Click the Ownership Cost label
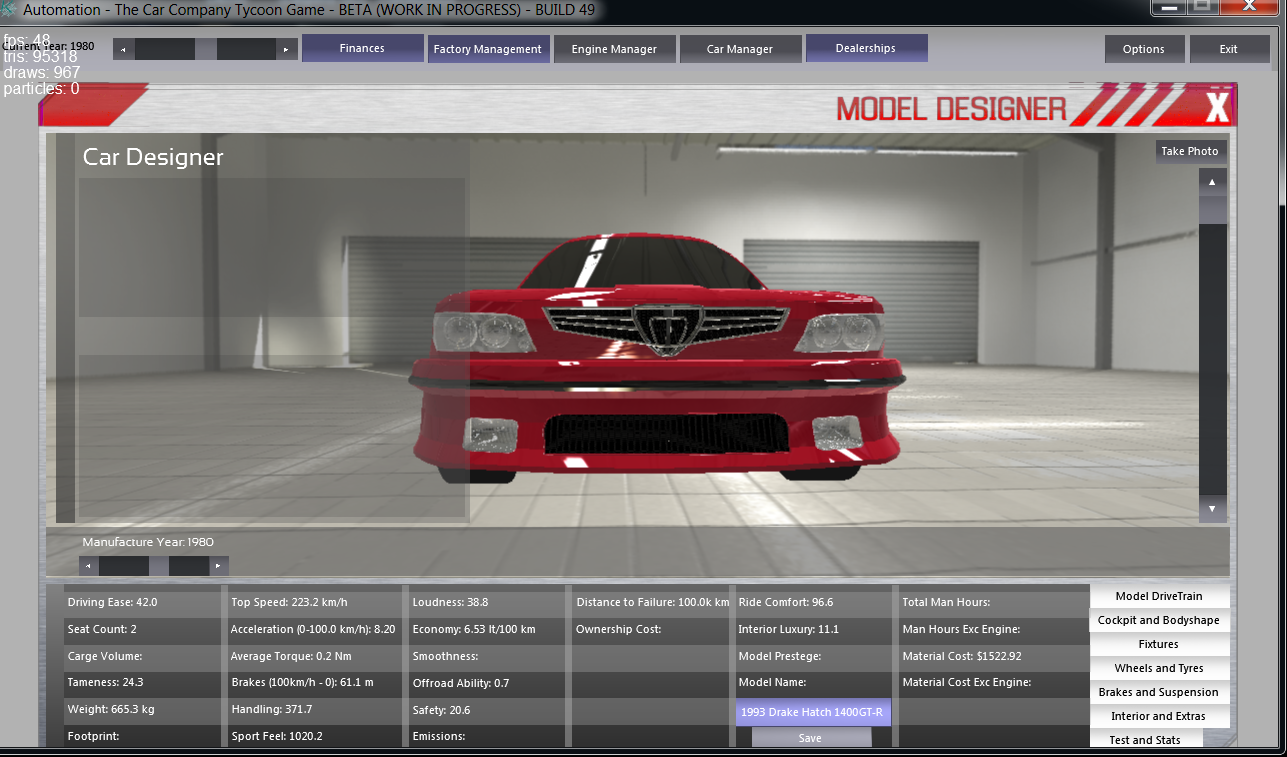This screenshot has width=1287, height=757. click(x=620, y=630)
